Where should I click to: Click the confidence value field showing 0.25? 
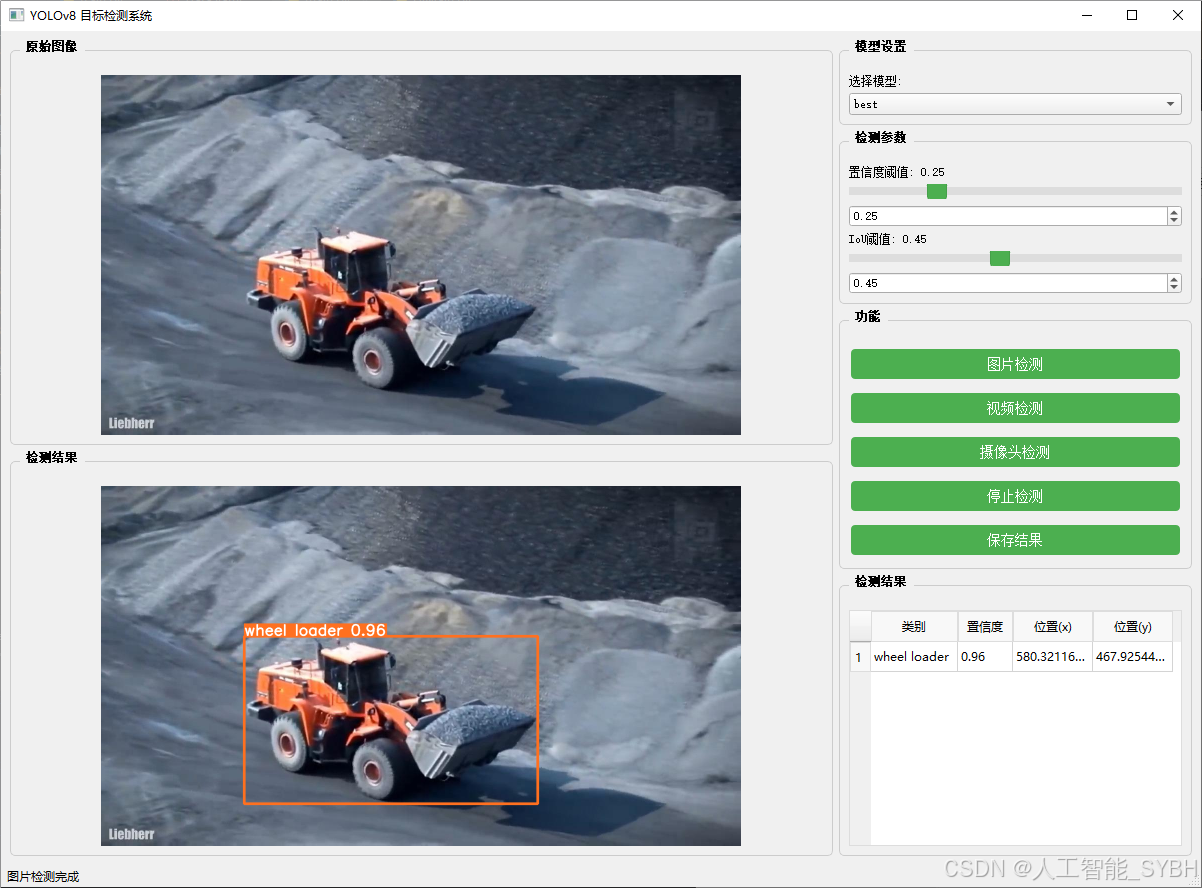tap(1007, 216)
